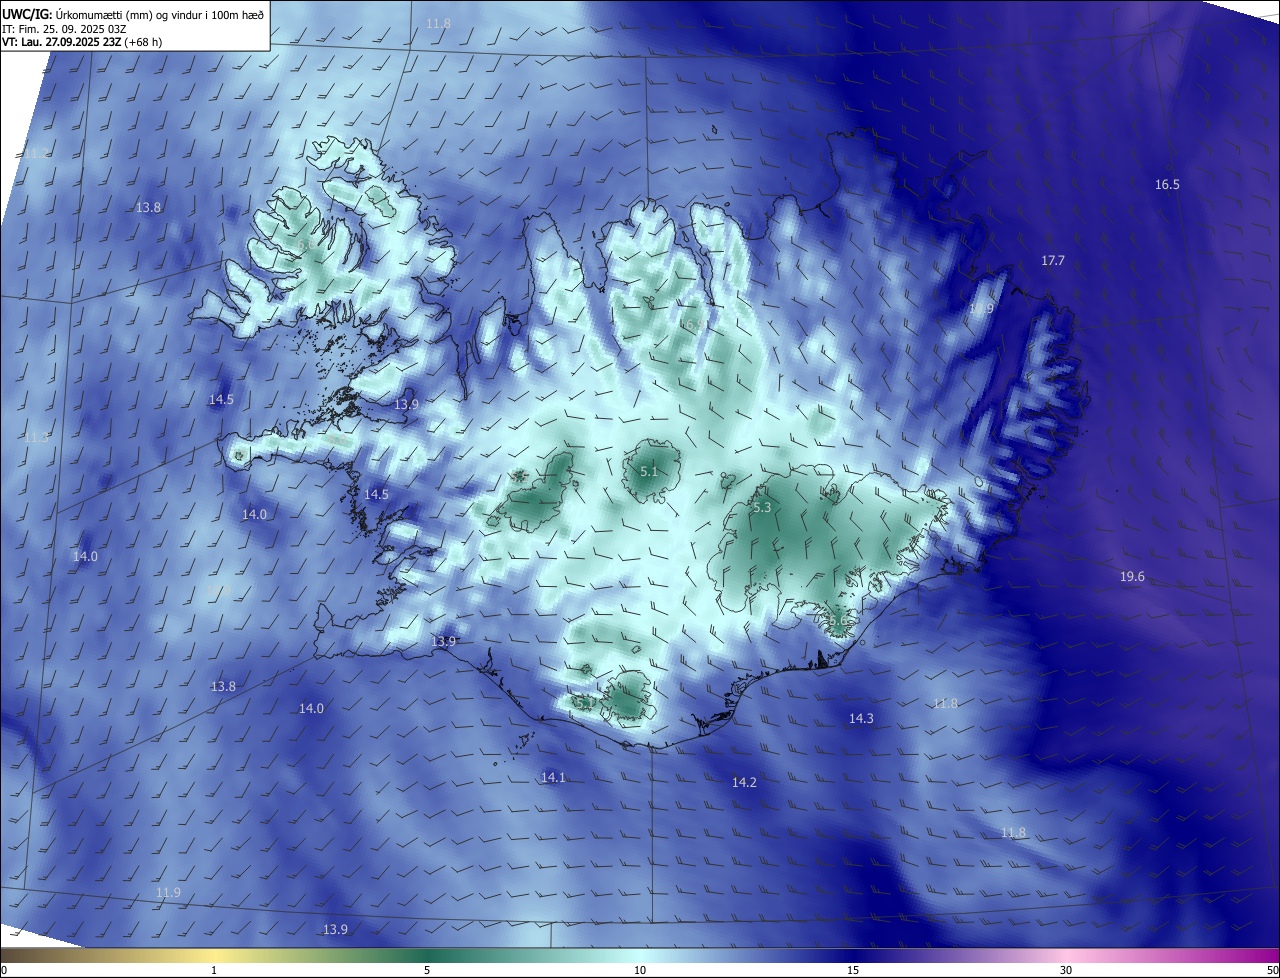This screenshot has height=978, width=1280.
Task: Click the 17.7 value label on the map
Action: tap(1053, 260)
